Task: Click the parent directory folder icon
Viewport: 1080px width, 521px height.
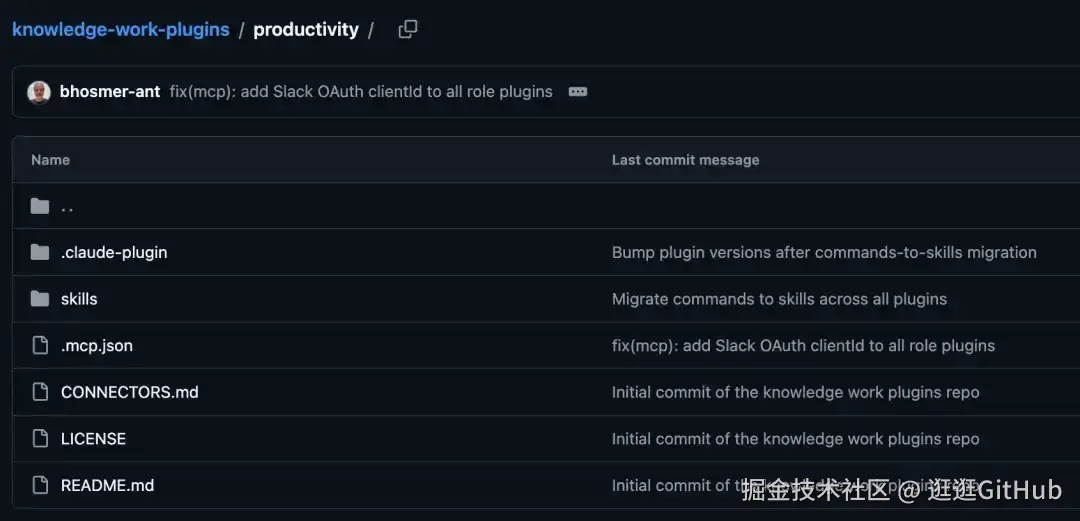Action: click(x=40, y=206)
